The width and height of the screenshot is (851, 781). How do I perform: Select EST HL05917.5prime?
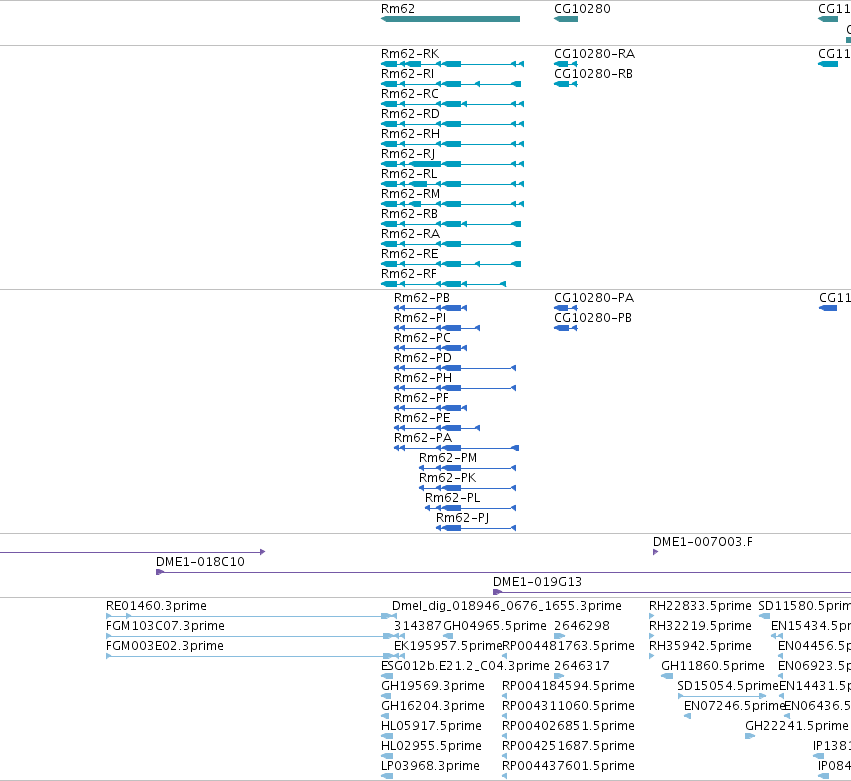(387, 736)
